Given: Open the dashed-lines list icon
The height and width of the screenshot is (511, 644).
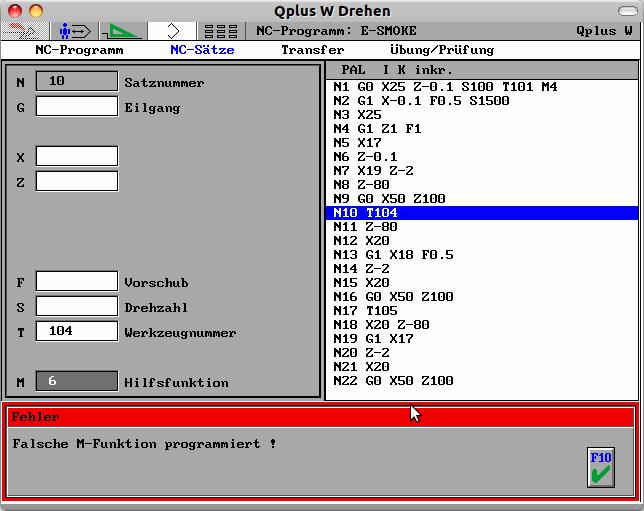Looking at the screenshot, I should pos(221,31).
